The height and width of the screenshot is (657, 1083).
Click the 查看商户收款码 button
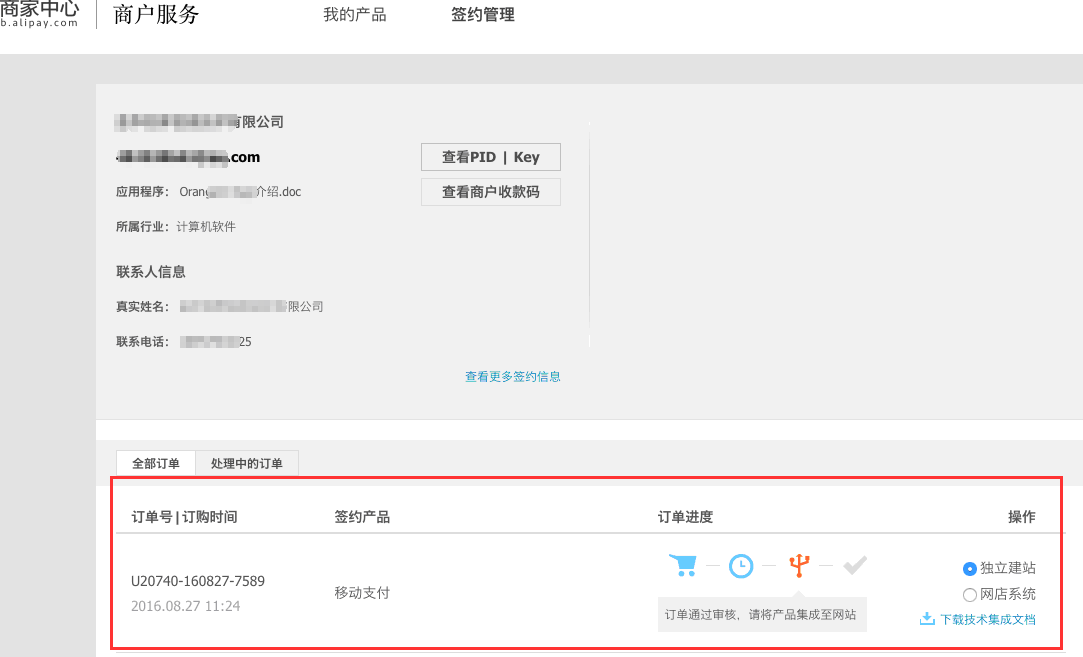pos(490,192)
